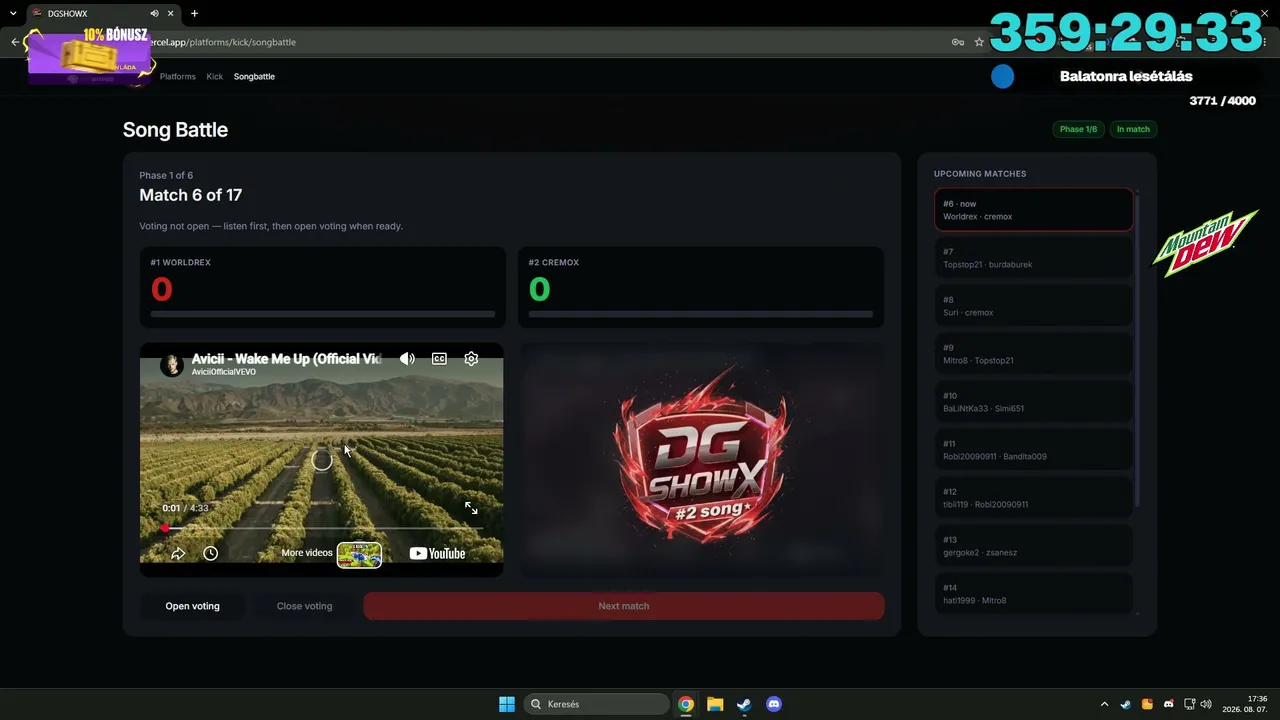Open File Explorer from the taskbar
The width and height of the screenshot is (1280, 720).
[715, 704]
